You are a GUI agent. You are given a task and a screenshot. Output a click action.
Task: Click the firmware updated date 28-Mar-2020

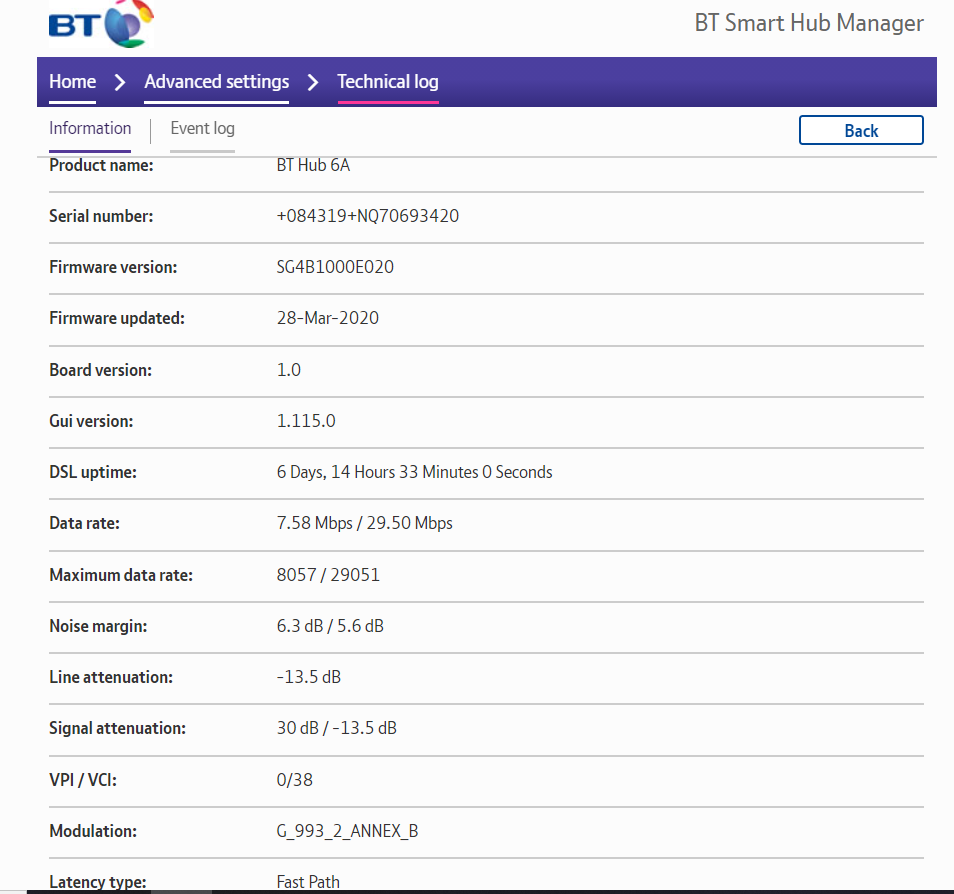[327, 319]
